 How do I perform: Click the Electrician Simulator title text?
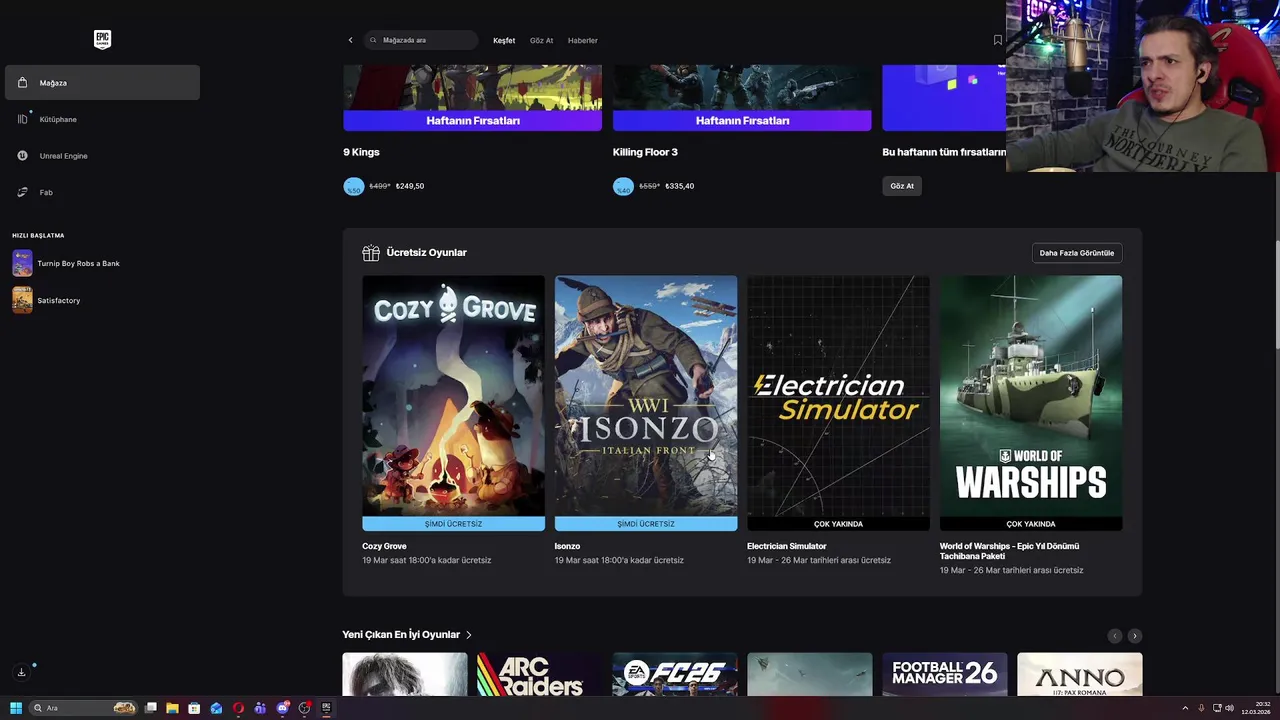tap(787, 546)
